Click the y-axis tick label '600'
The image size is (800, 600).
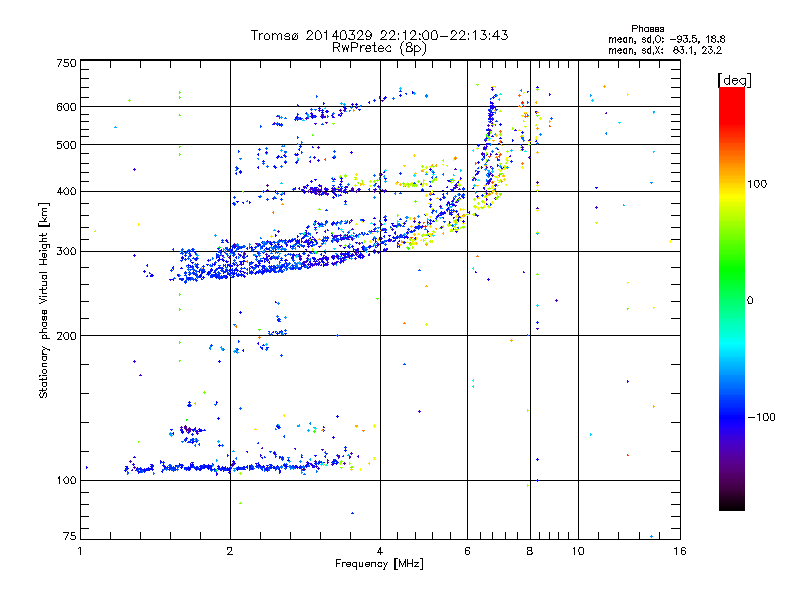pyautogui.click(x=67, y=107)
